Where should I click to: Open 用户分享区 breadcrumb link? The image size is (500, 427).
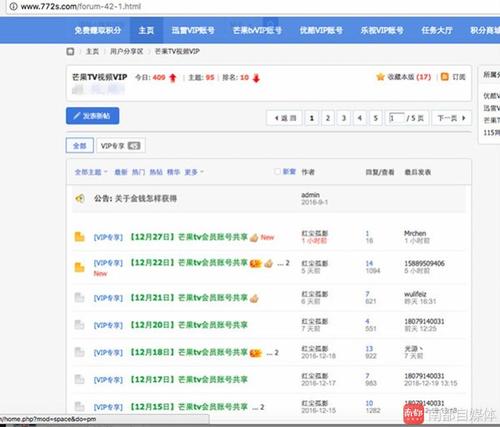click(127, 51)
